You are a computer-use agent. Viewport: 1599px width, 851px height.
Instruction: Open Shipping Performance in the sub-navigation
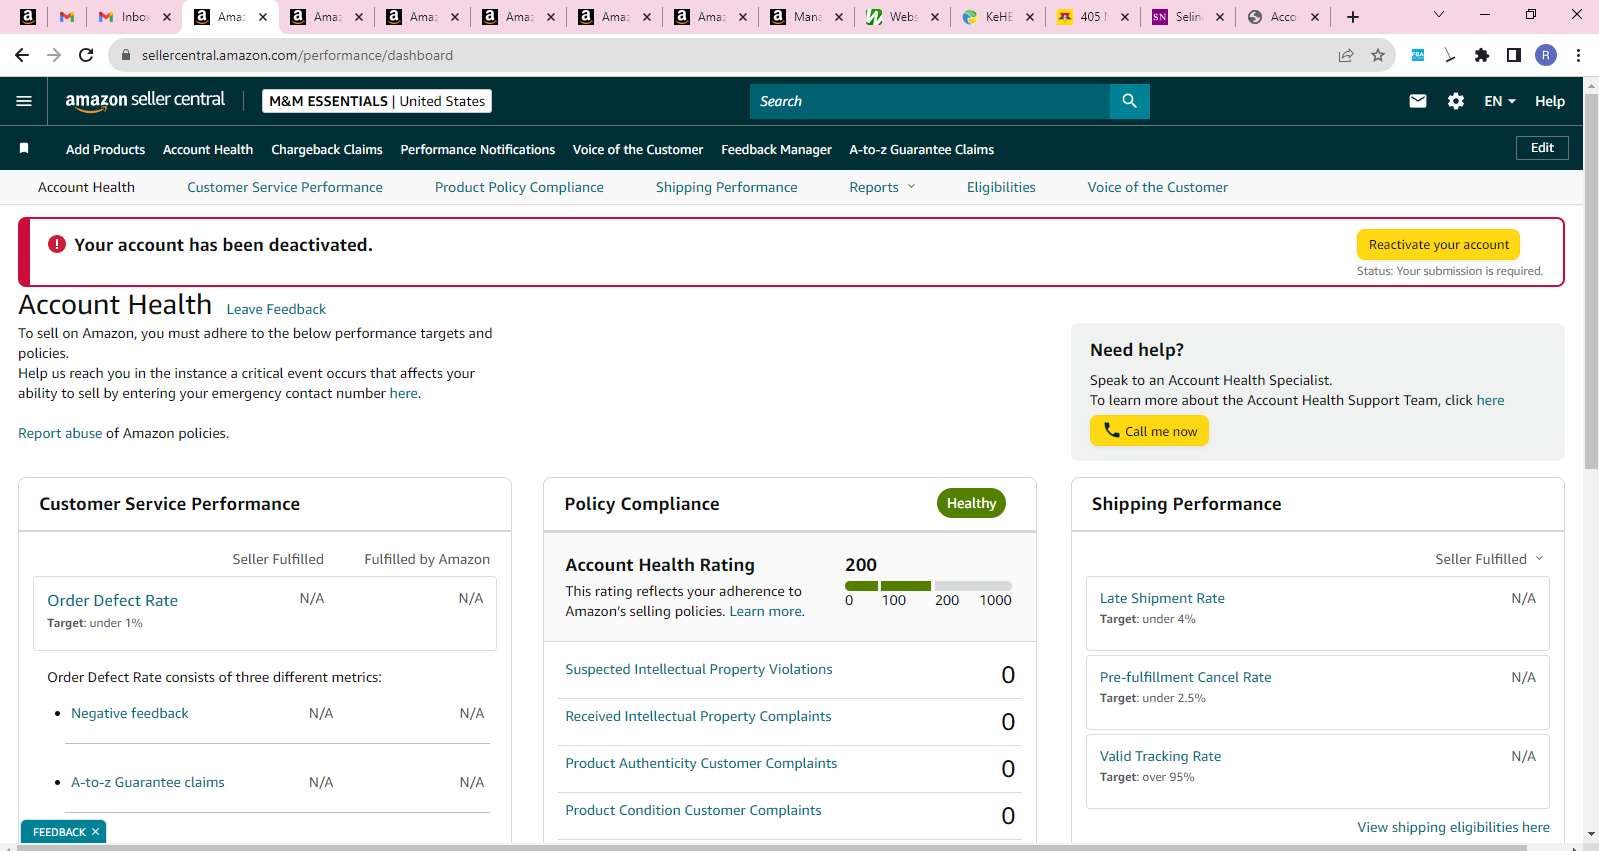(x=727, y=187)
